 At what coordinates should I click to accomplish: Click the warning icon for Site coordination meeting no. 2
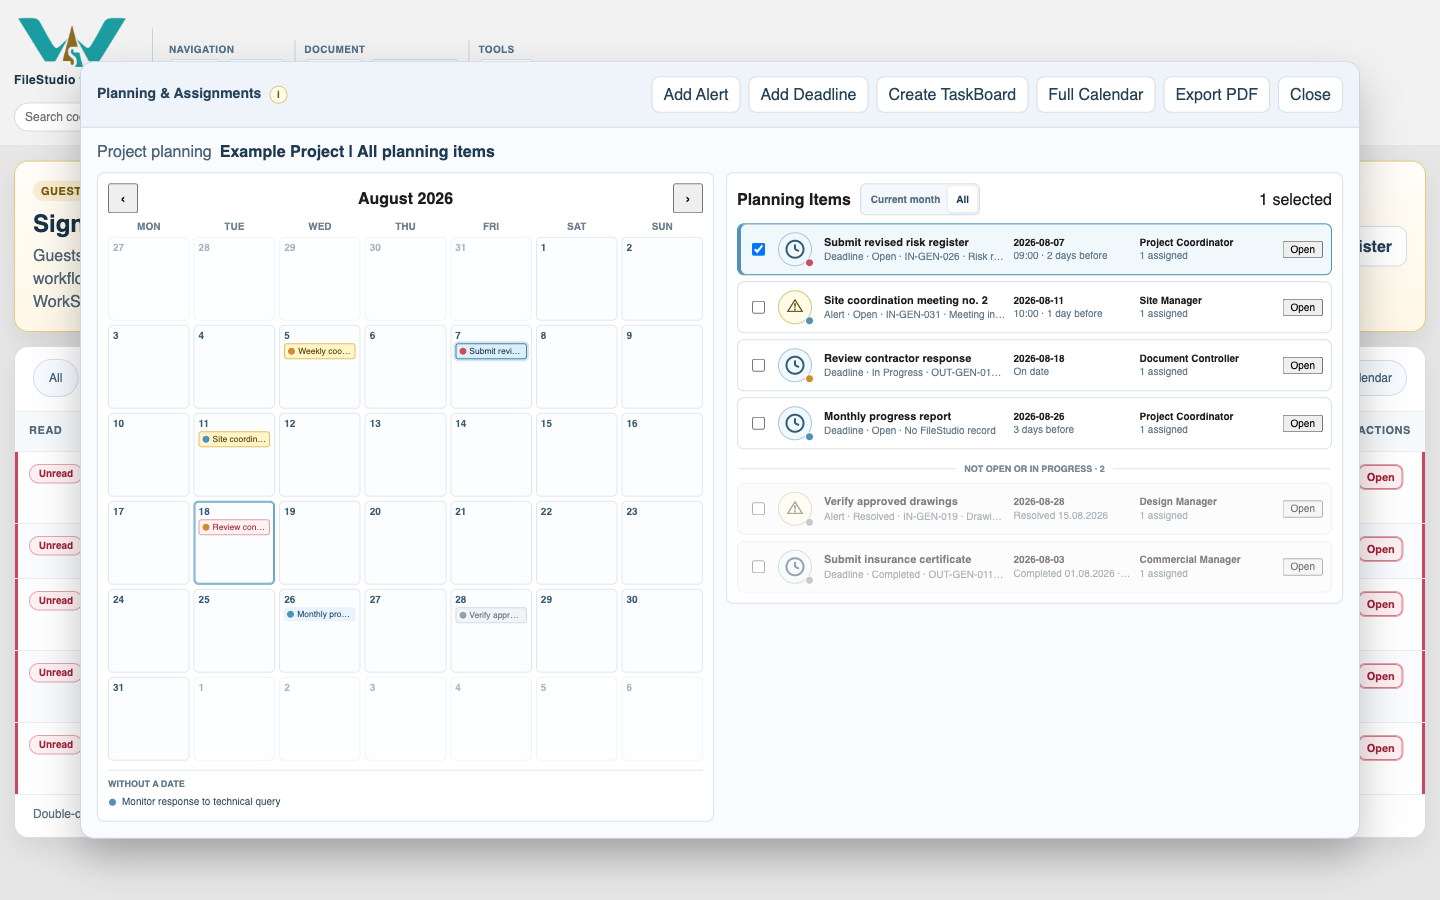point(795,307)
